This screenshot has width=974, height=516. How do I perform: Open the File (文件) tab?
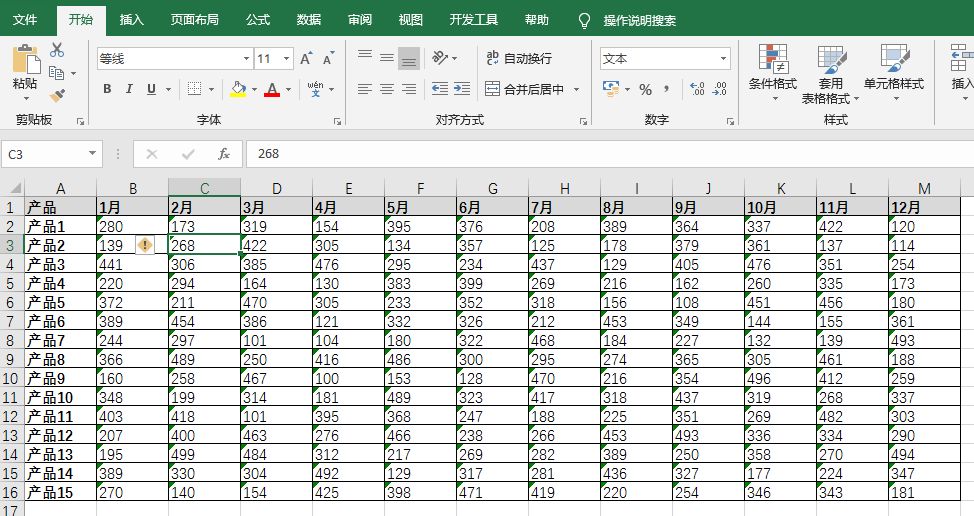[x=25, y=20]
